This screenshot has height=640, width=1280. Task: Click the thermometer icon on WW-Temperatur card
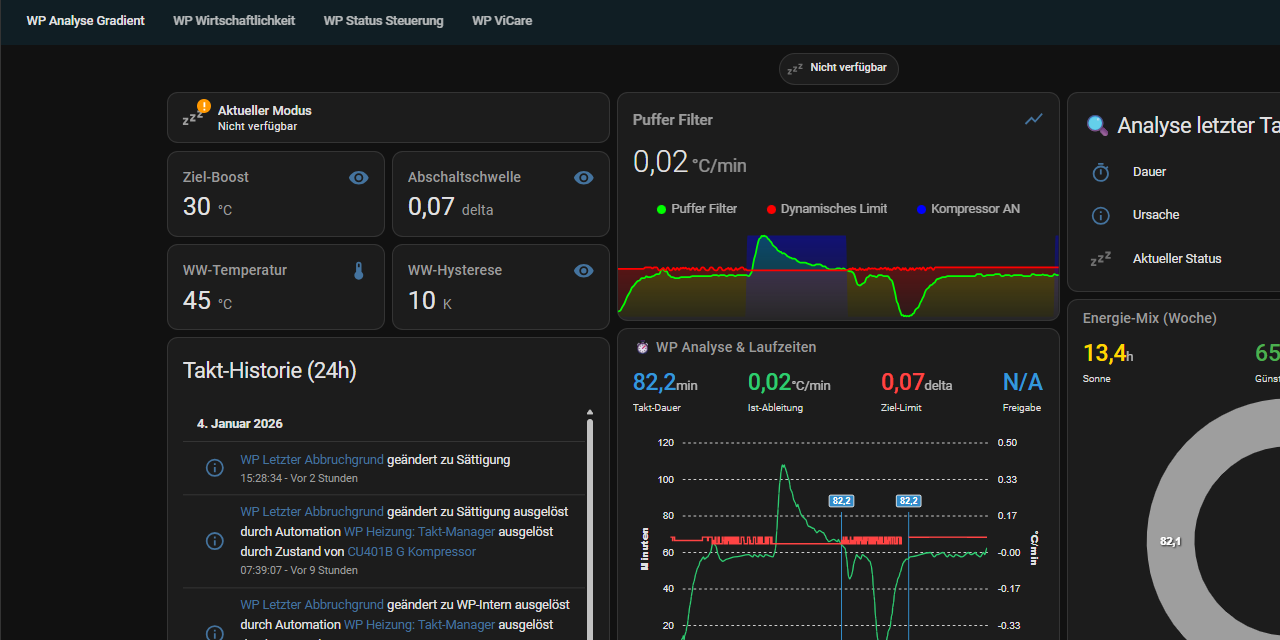tap(358, 270)
